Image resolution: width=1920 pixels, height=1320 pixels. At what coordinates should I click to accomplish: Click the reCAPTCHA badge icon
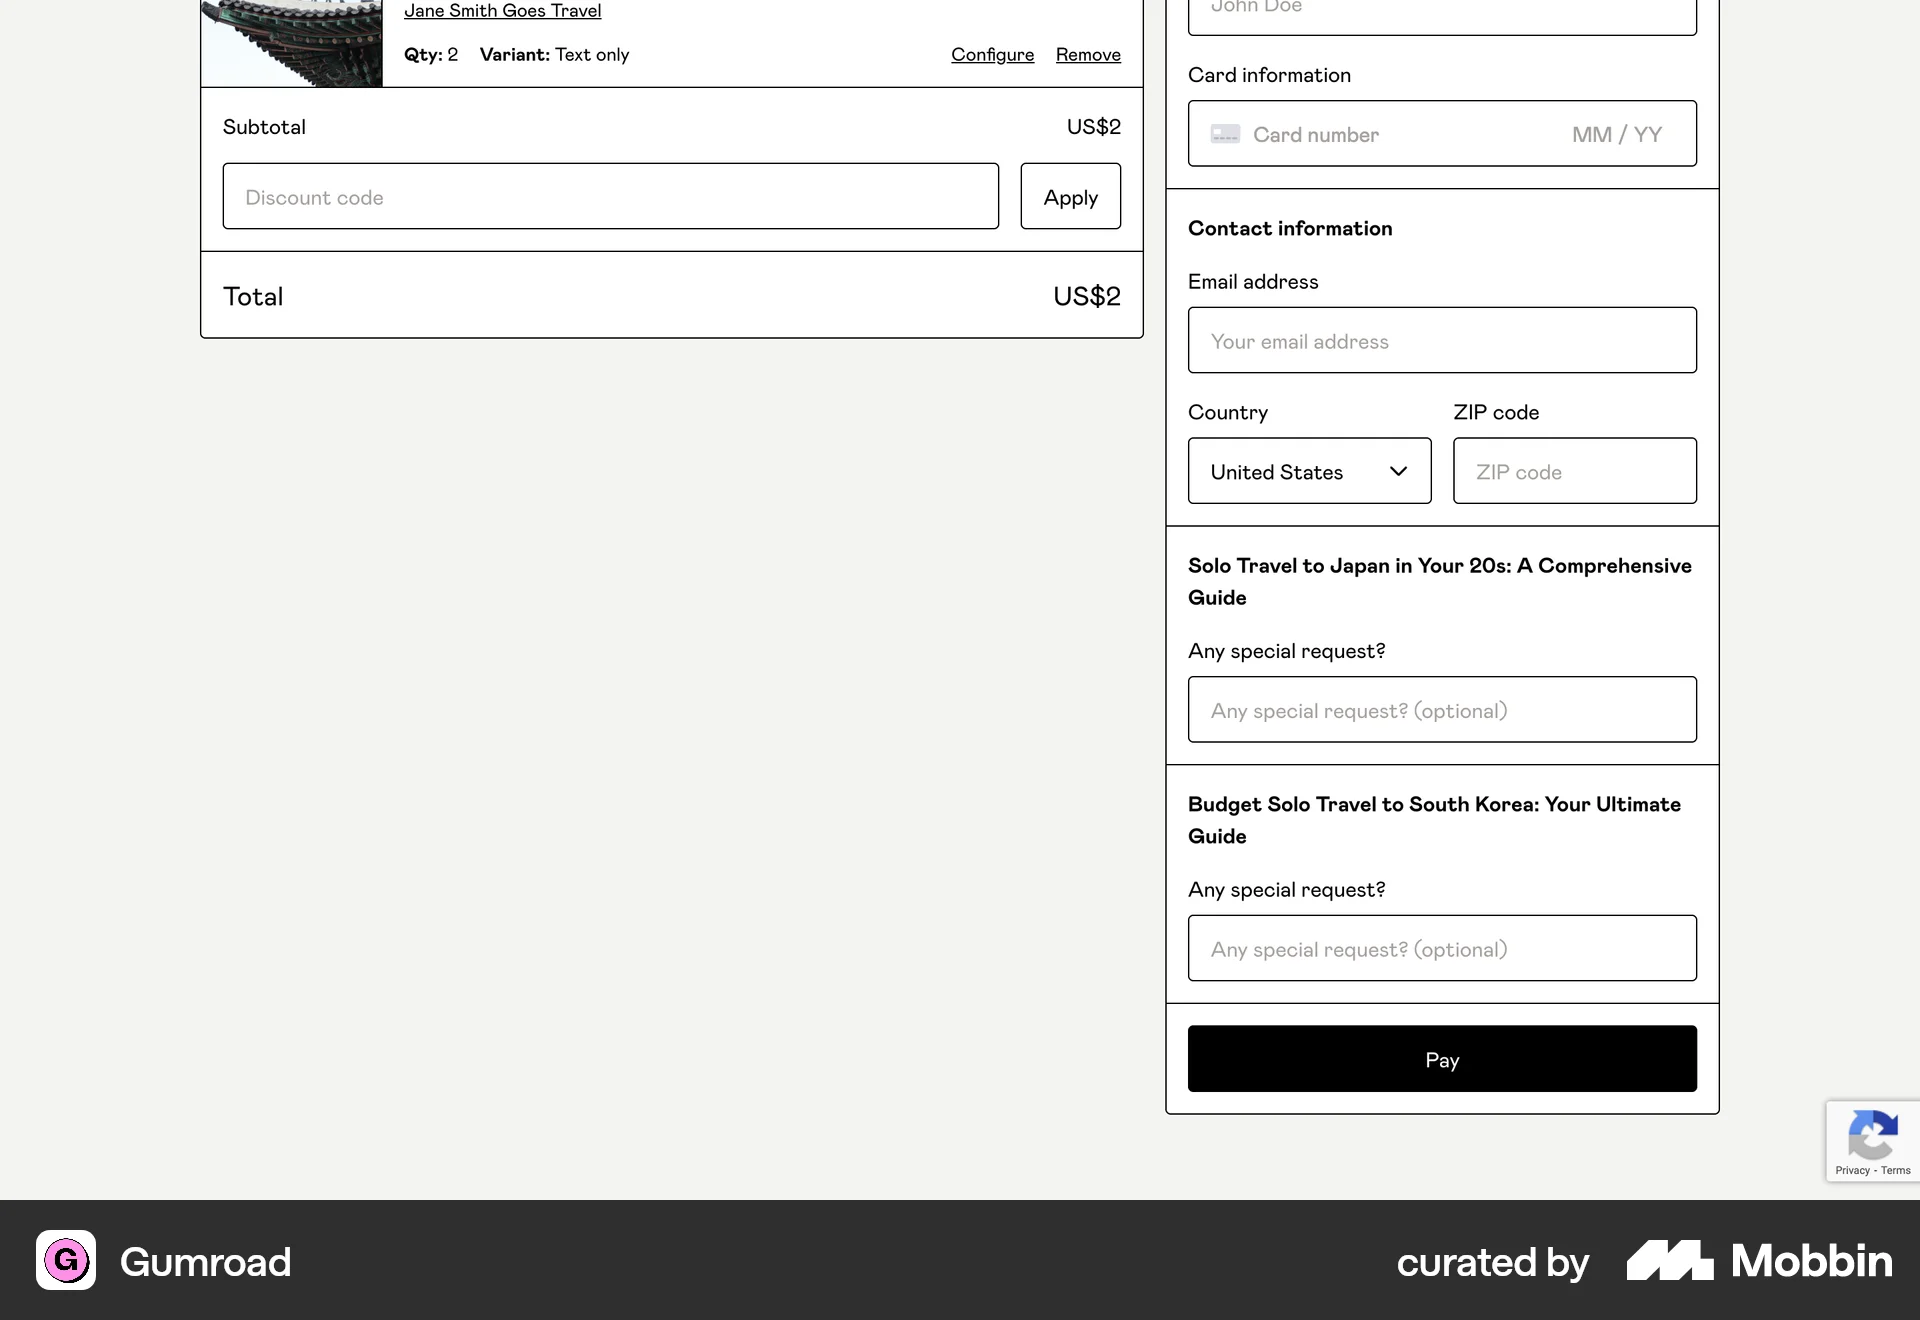[x=1872, y=1135]
